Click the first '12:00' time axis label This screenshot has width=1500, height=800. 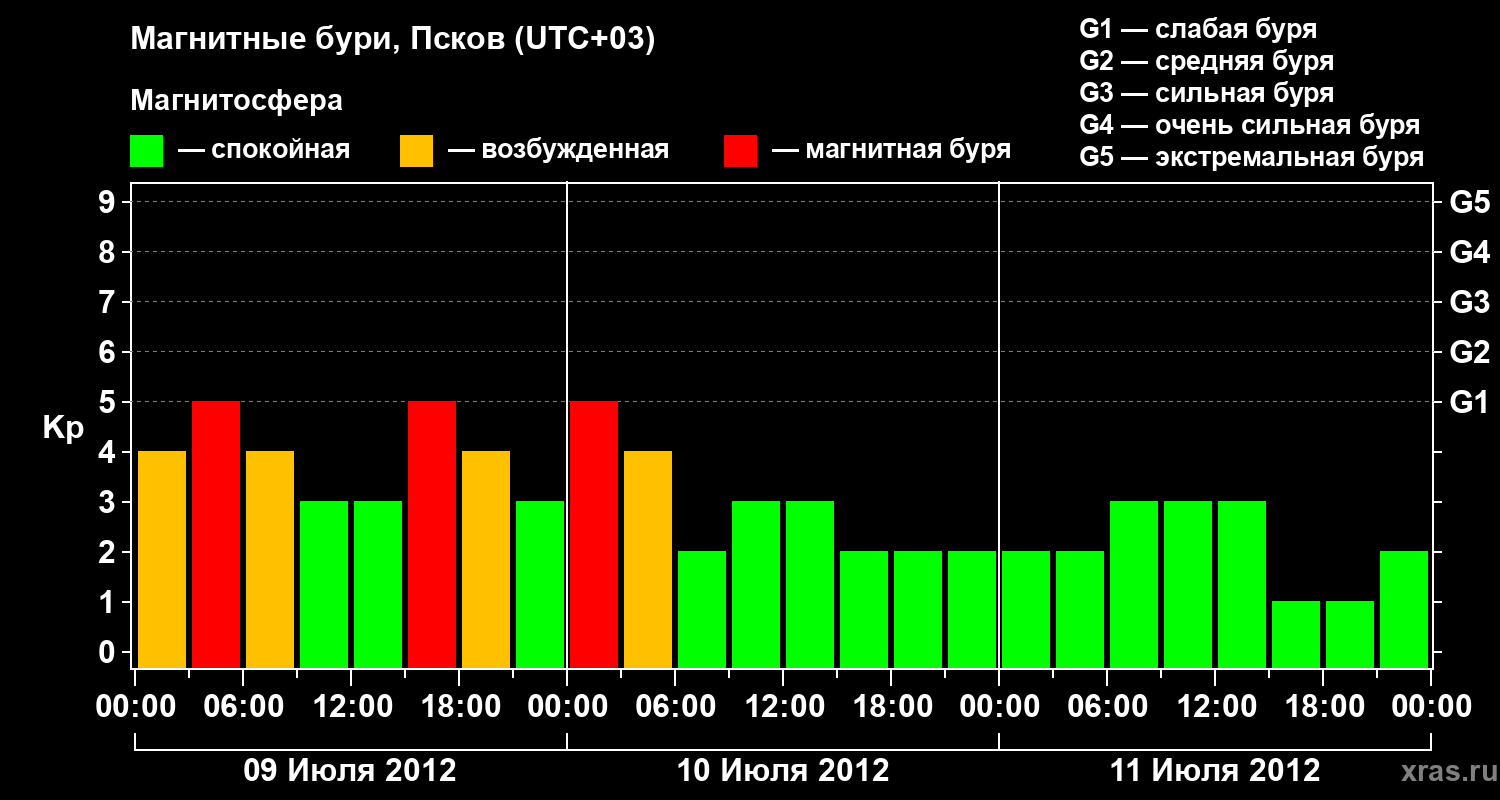(351, 707)
